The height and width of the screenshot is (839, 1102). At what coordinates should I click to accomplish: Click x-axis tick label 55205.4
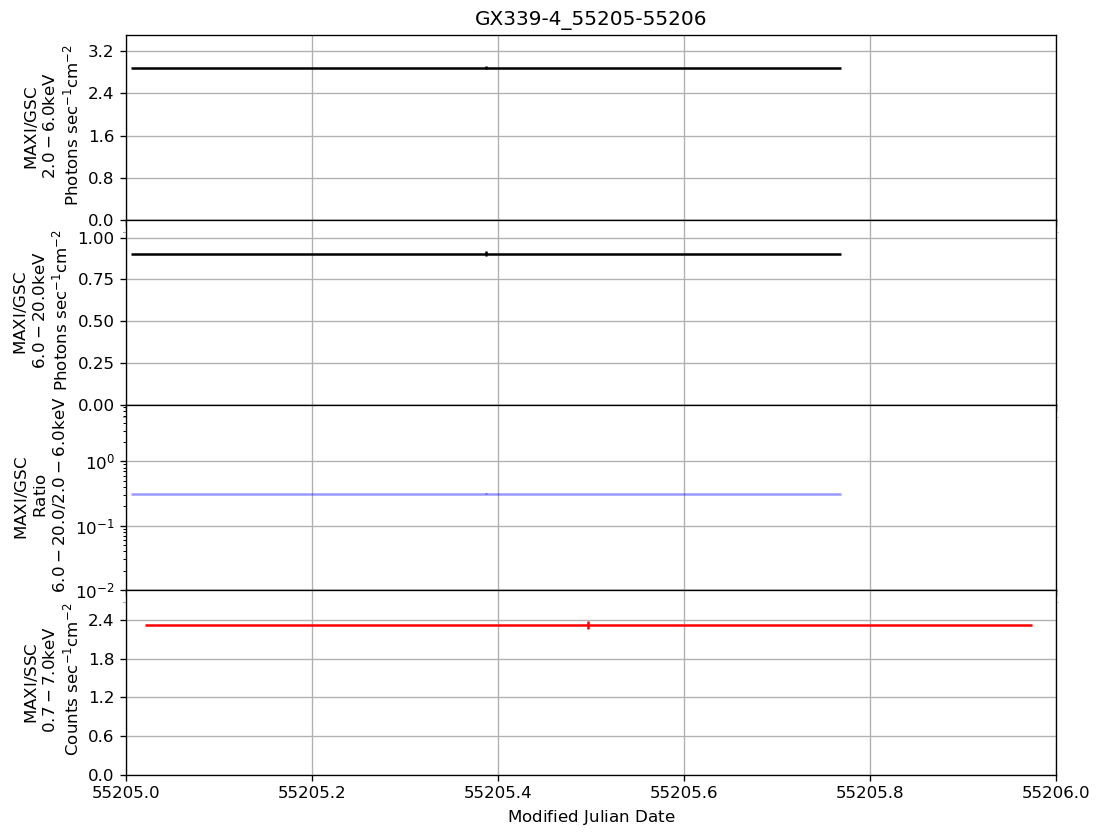click(x=498, y=793)
